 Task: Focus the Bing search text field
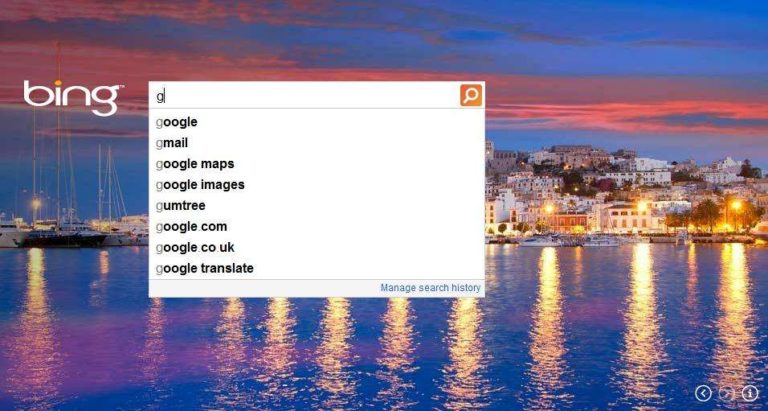click(305, 95)
